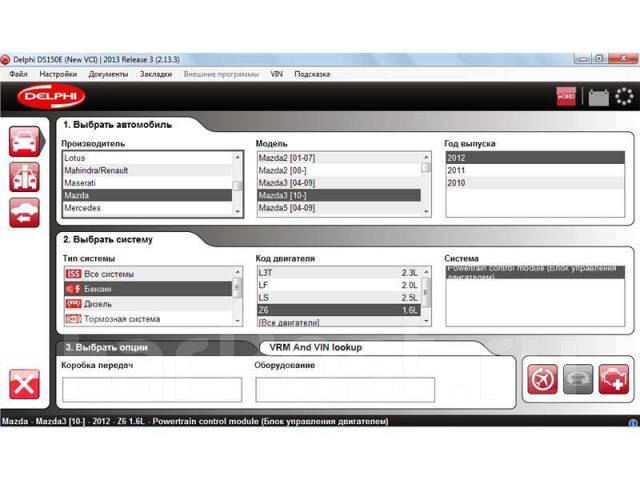Viewport: 640px width, 480px height.
Task: Click the ISS icon beside Все системы
Action: (73, 274)
